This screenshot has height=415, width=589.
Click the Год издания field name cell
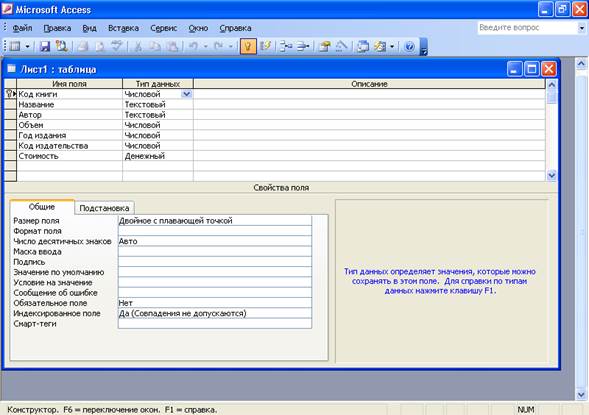69,135
